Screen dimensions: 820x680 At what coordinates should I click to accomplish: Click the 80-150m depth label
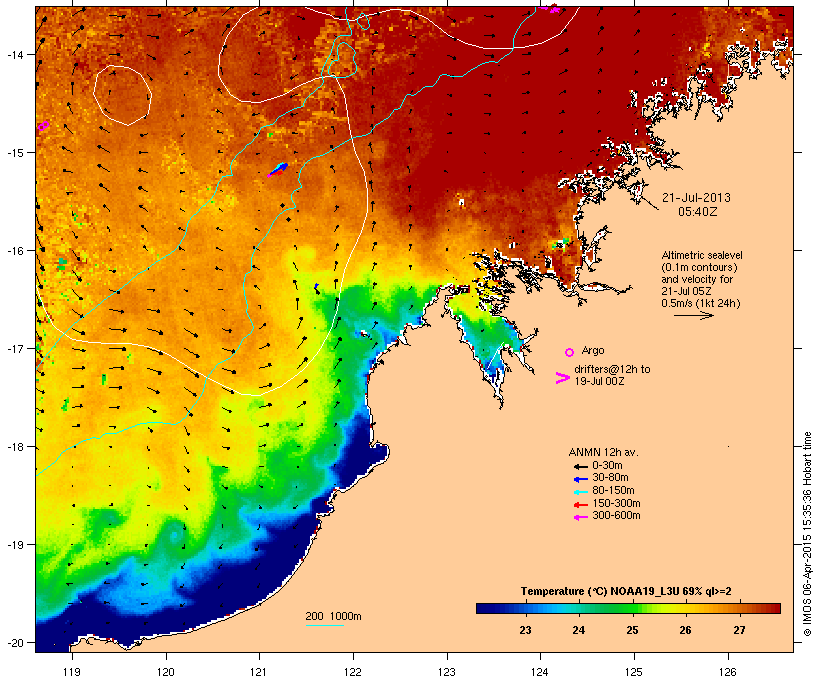tap(613, 491)
